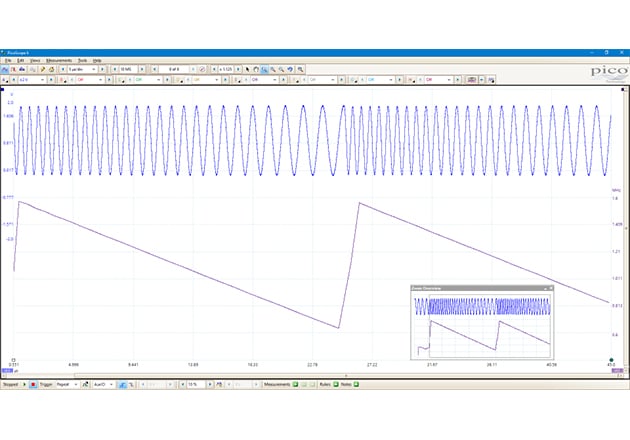630x440 pixels.
Task: Open advanced trigger settings icon
Action: pyautogui.click(x=85, y=385)
